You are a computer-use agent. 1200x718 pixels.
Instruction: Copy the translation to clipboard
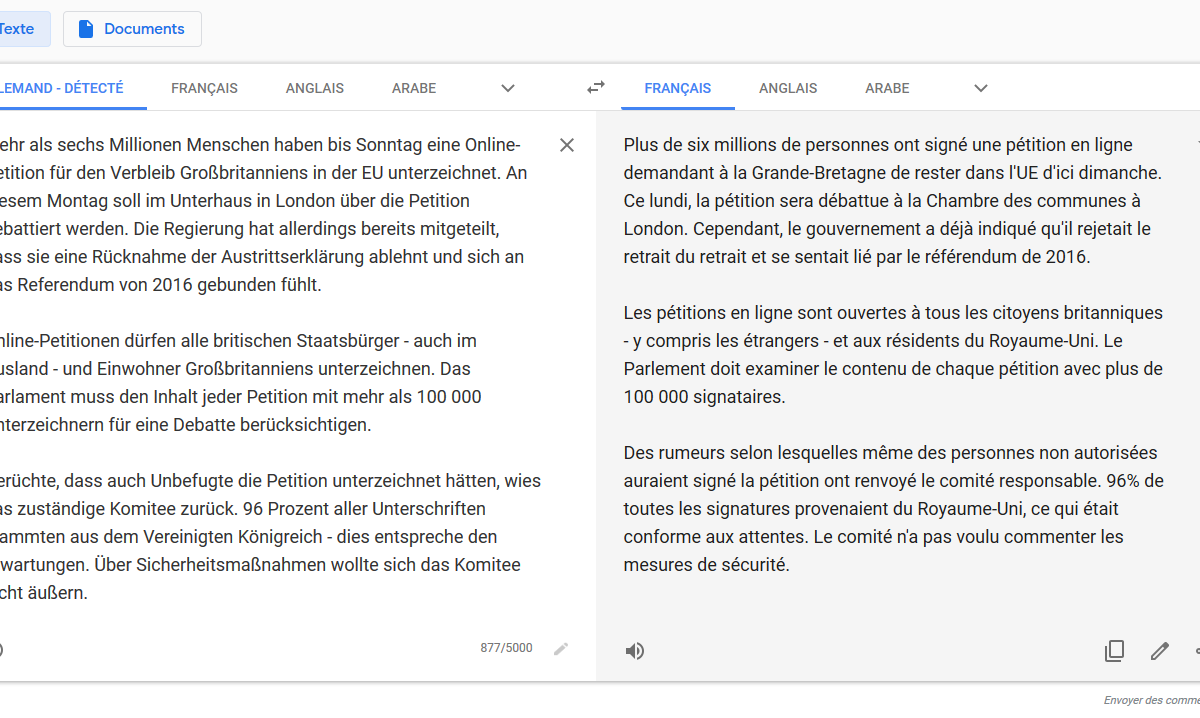(1114, 652)
